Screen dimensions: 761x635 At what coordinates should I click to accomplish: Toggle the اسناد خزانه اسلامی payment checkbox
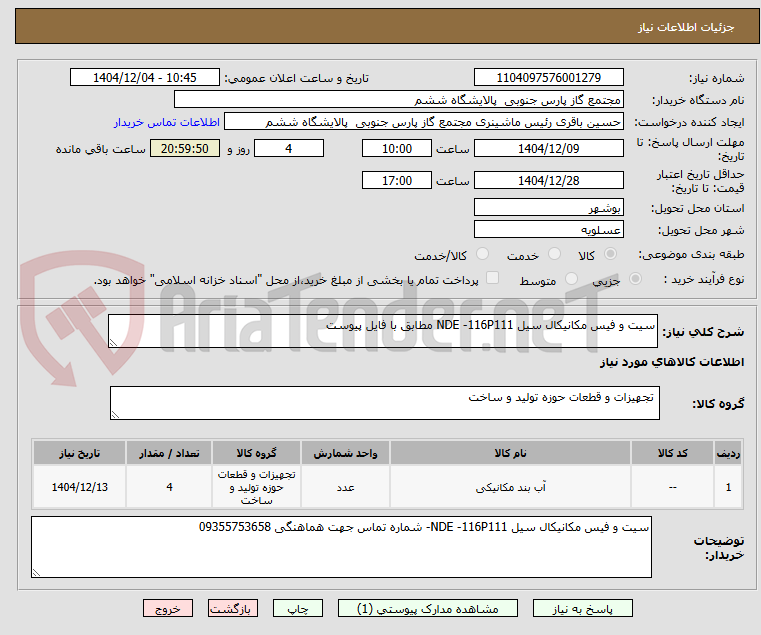(492, 278)
